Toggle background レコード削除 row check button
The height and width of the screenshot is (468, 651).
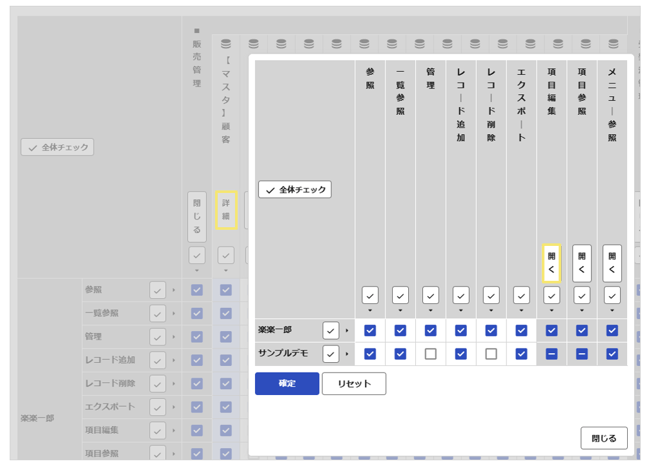(157, 384)
